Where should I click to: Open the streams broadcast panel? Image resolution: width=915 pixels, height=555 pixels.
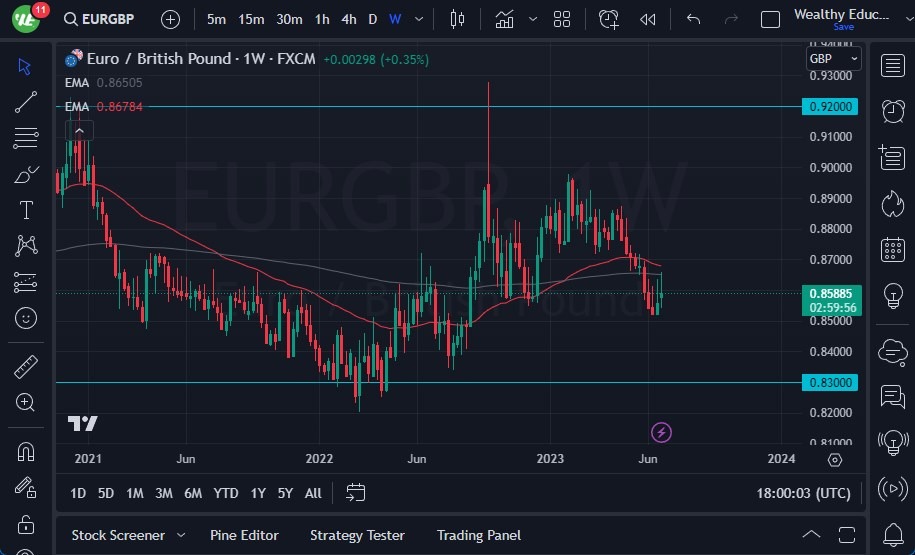[893, 489]
